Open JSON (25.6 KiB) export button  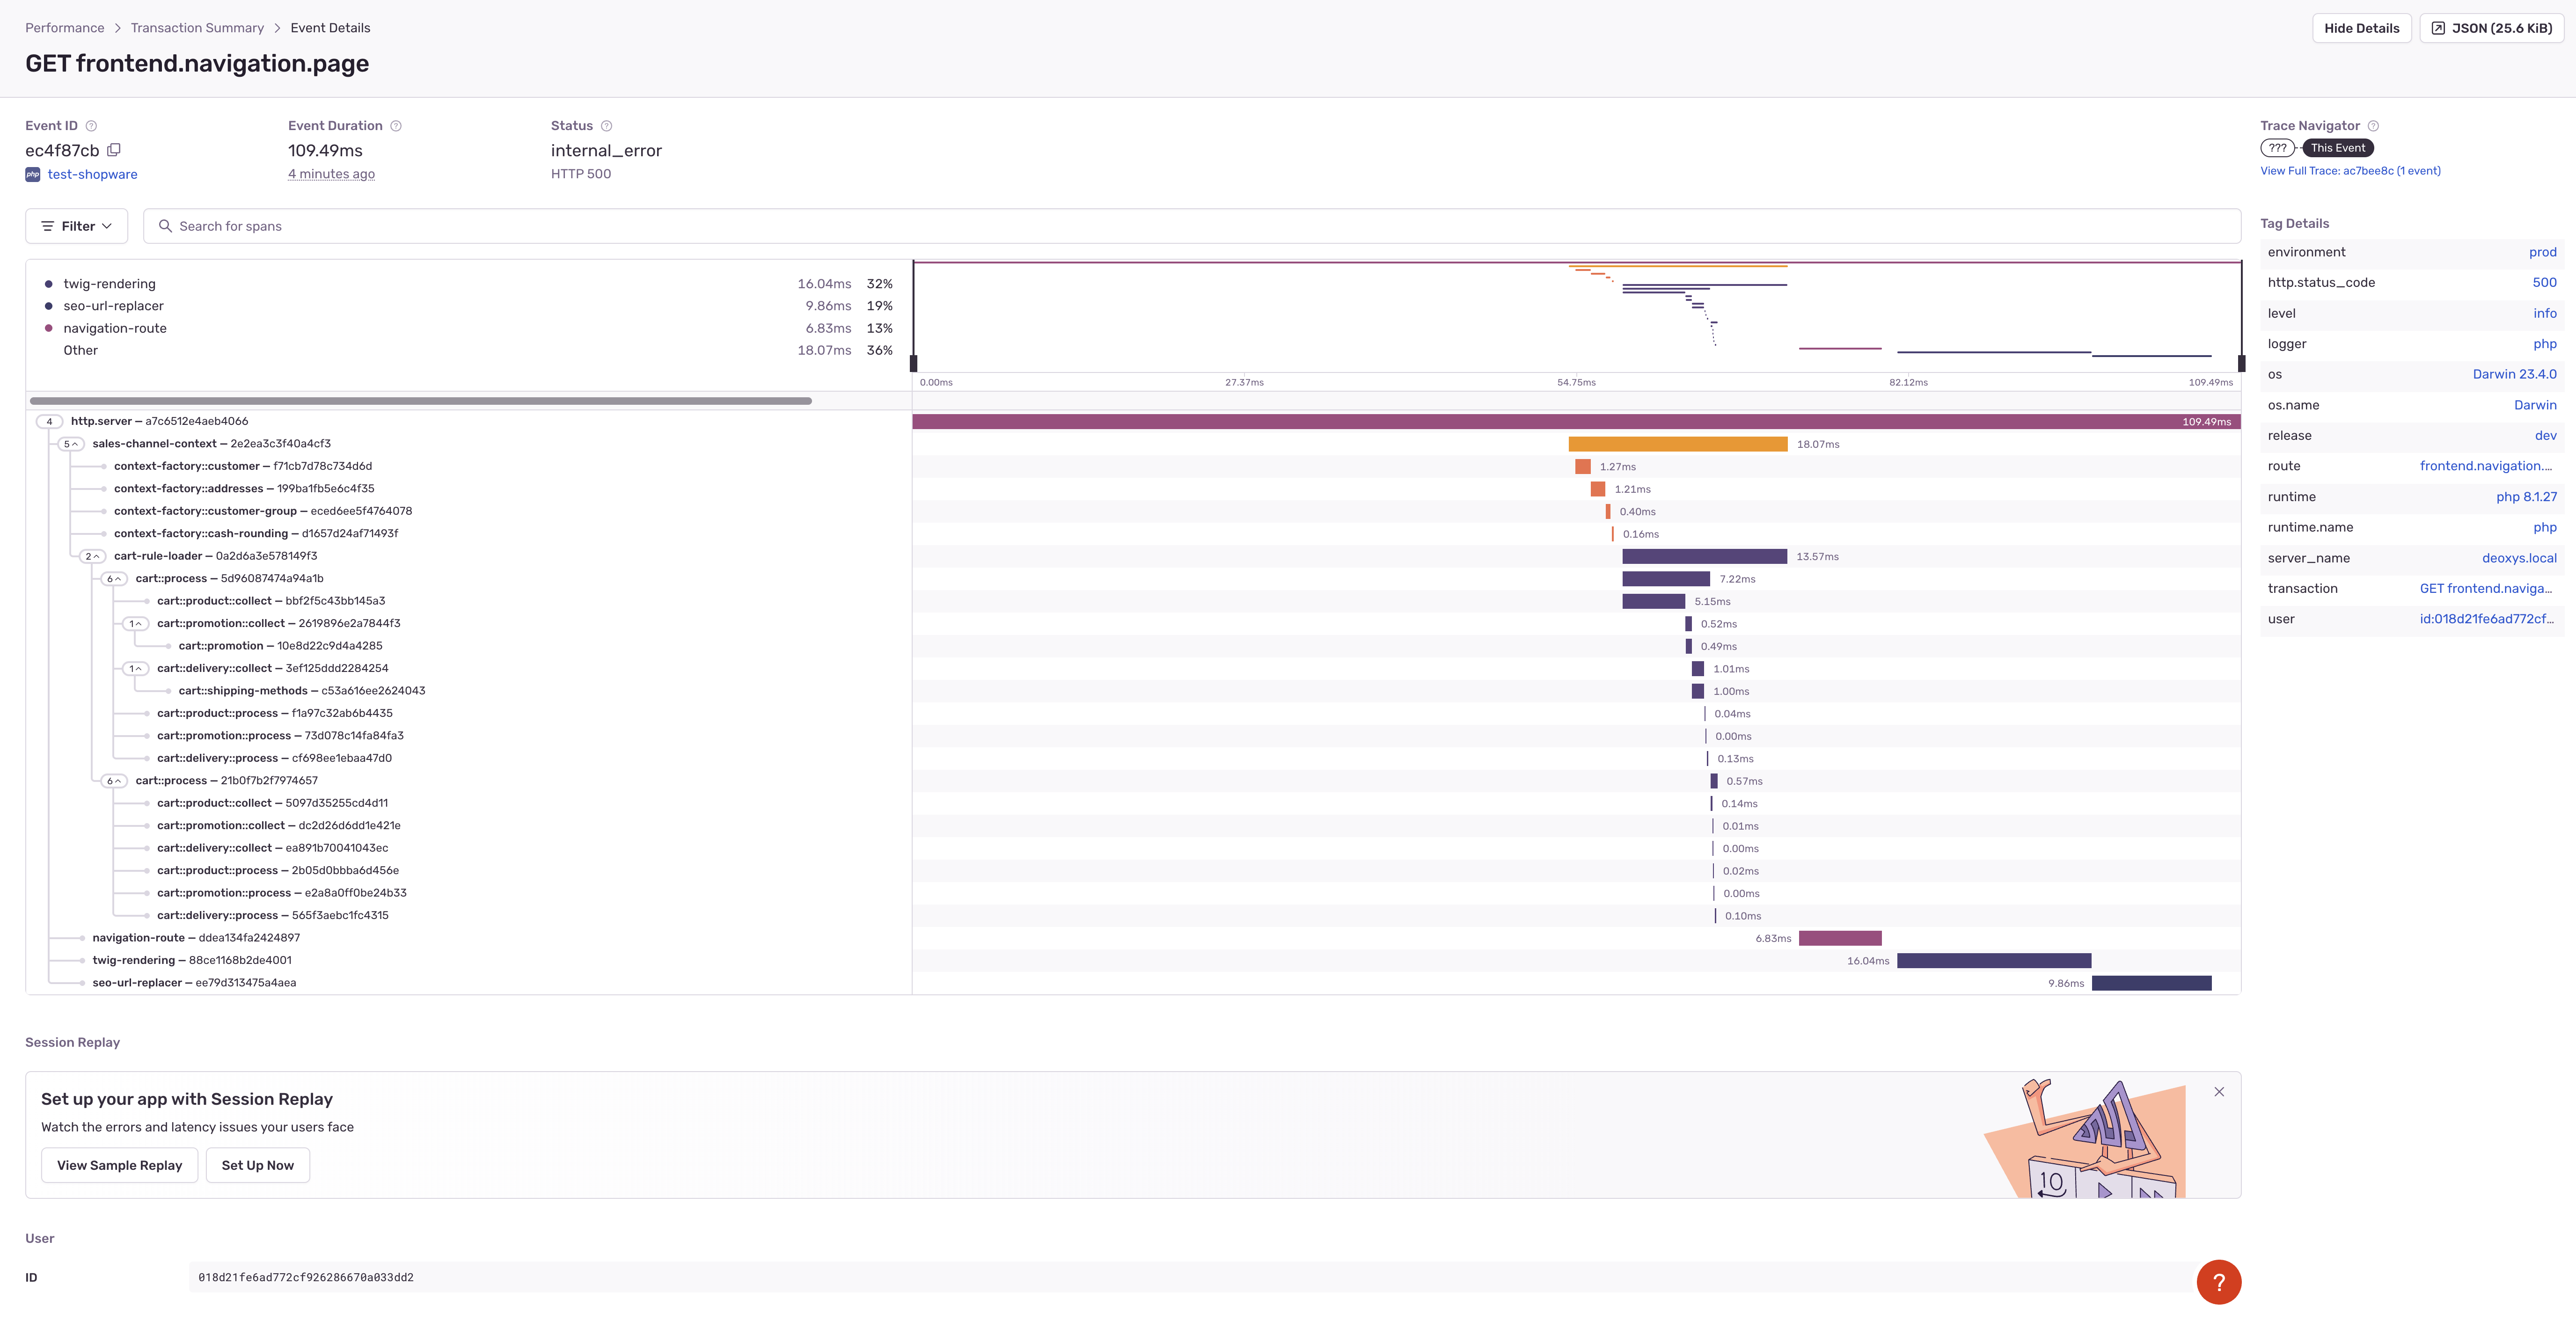tap(2491, 28)
